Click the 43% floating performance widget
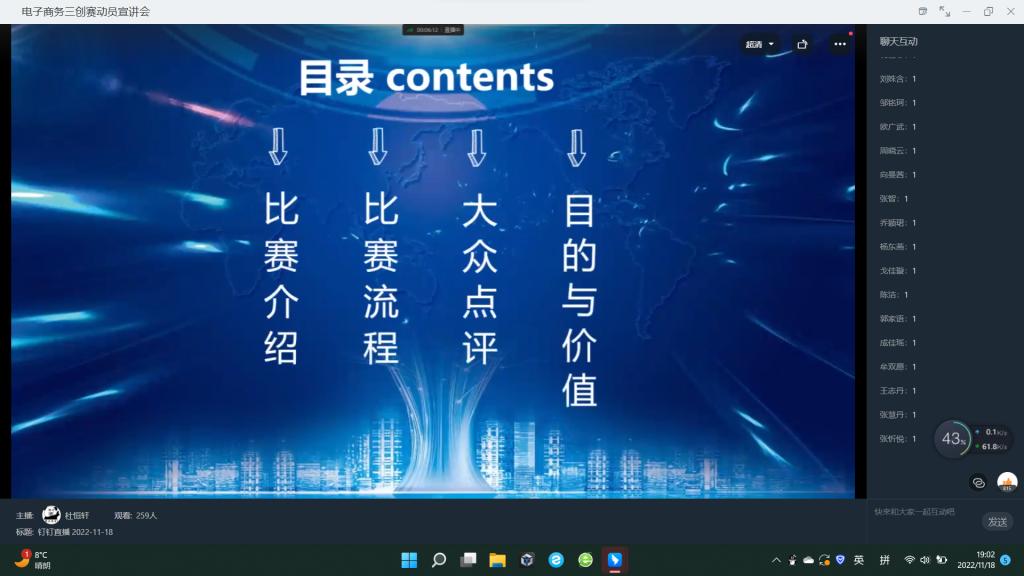The width and height of the screenshot is (1024, 576). pyautogui.click(x=954, y=439)
